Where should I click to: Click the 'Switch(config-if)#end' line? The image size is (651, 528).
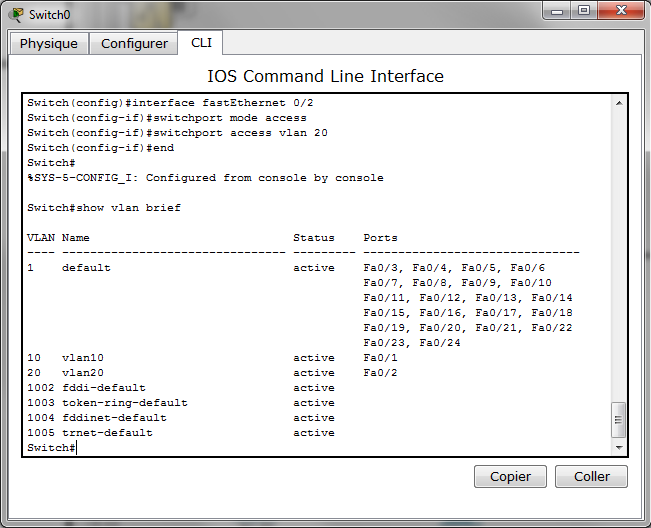(x=100, y=148)
